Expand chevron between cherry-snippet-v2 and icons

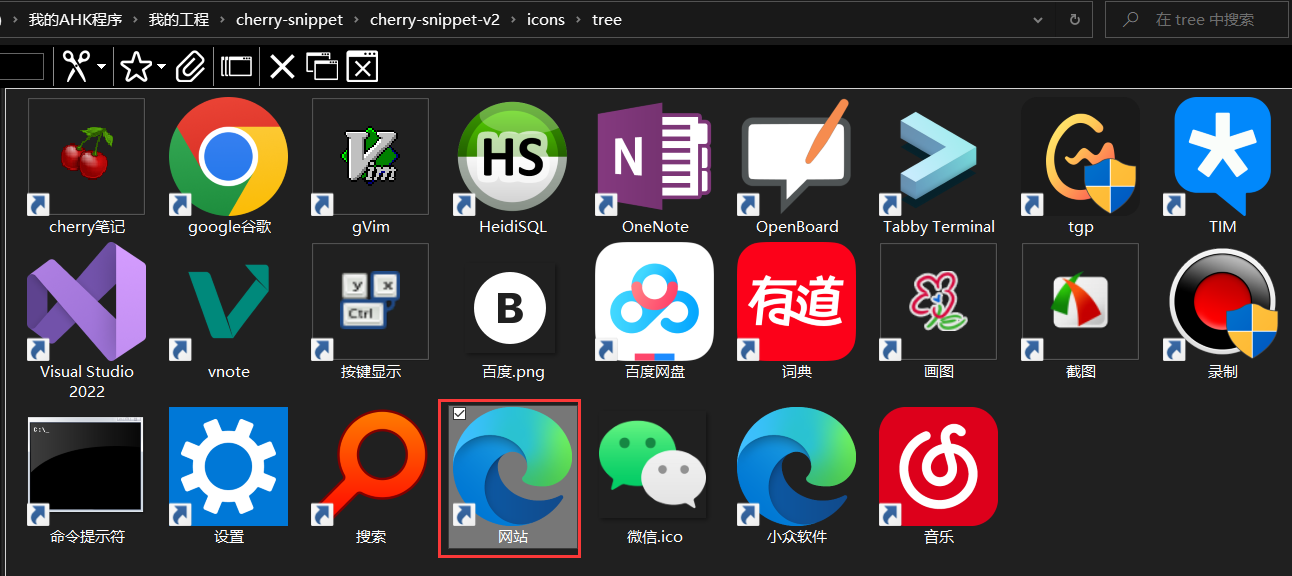tap(513, 19)
